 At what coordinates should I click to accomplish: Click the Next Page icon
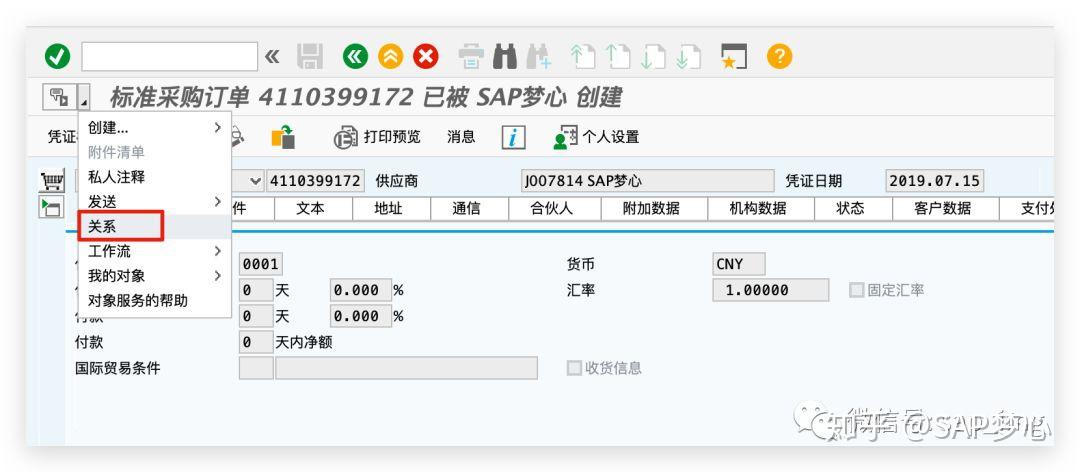(653, 57)
